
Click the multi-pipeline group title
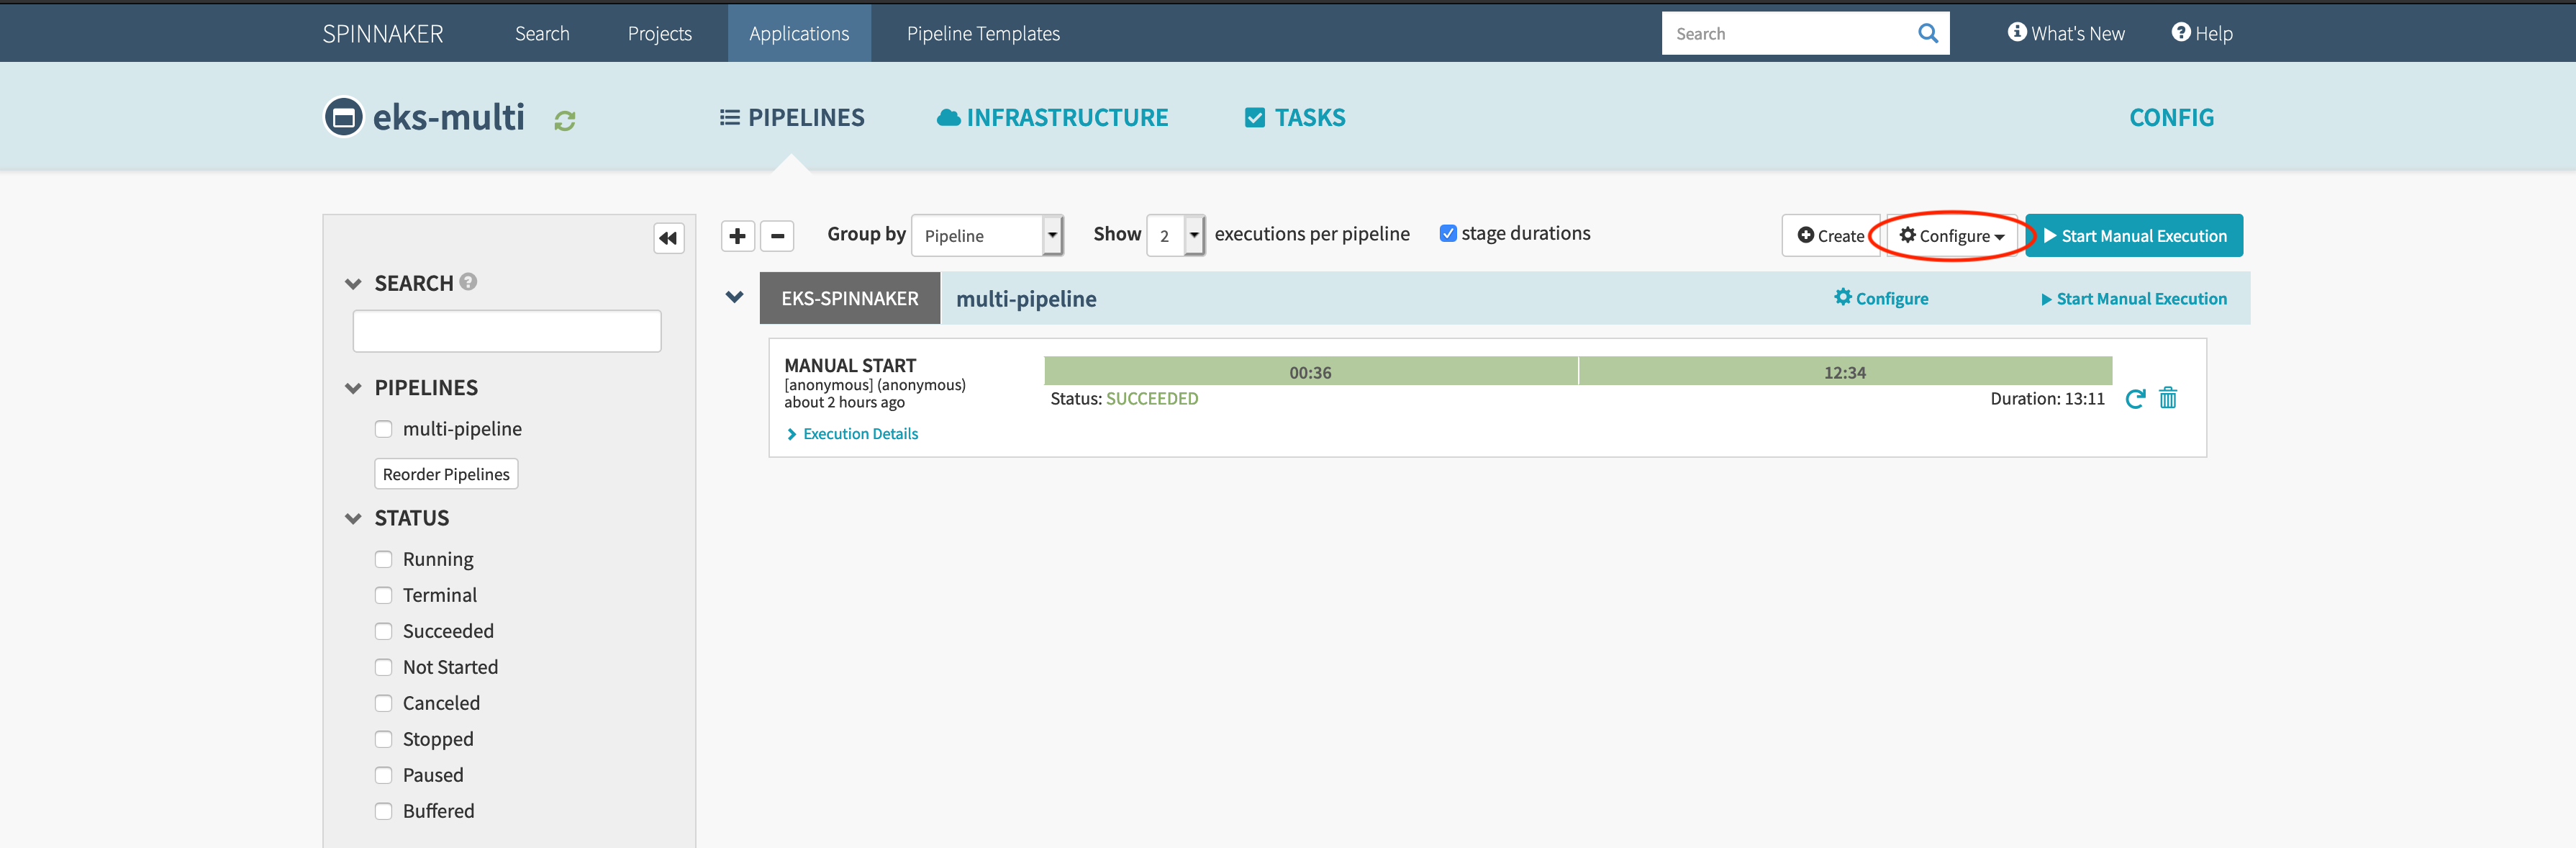tap(1026, 298)
